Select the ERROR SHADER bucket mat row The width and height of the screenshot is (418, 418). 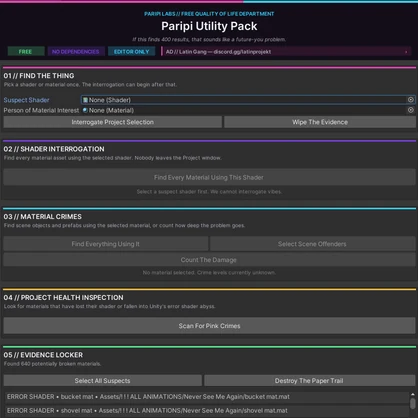(207, 397)
